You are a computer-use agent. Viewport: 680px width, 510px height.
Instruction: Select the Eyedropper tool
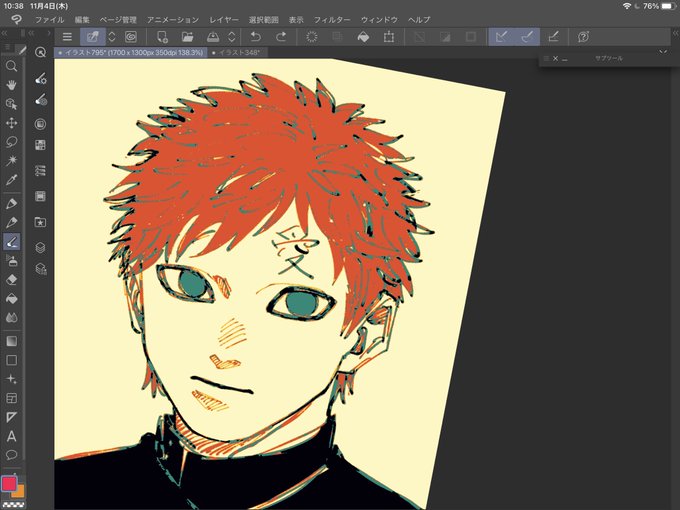11,180
